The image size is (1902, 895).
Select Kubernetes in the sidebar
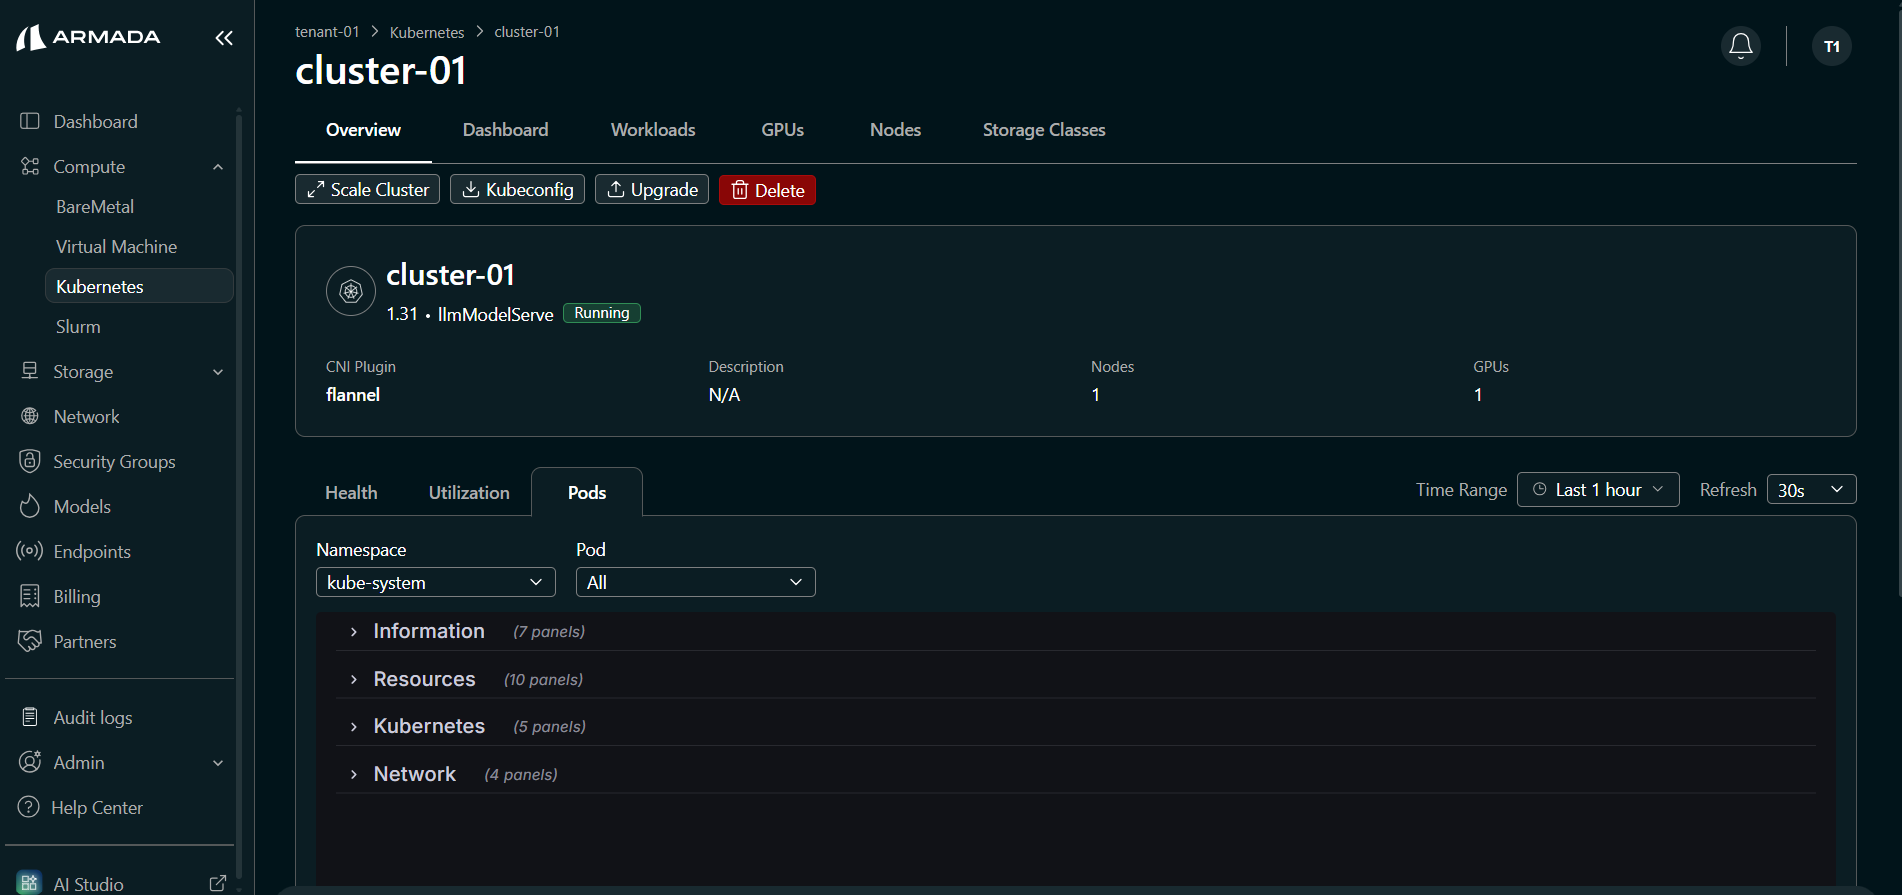coord(139,286)
